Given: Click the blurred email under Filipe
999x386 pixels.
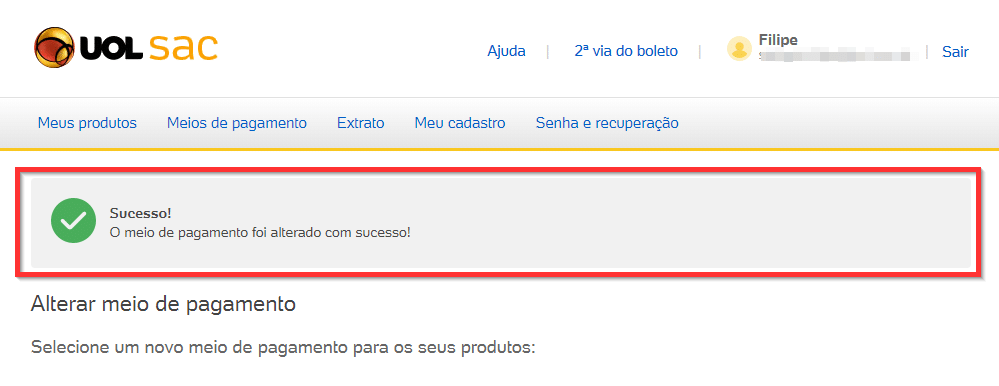Looking at the screenshot, I should (838, 55).
